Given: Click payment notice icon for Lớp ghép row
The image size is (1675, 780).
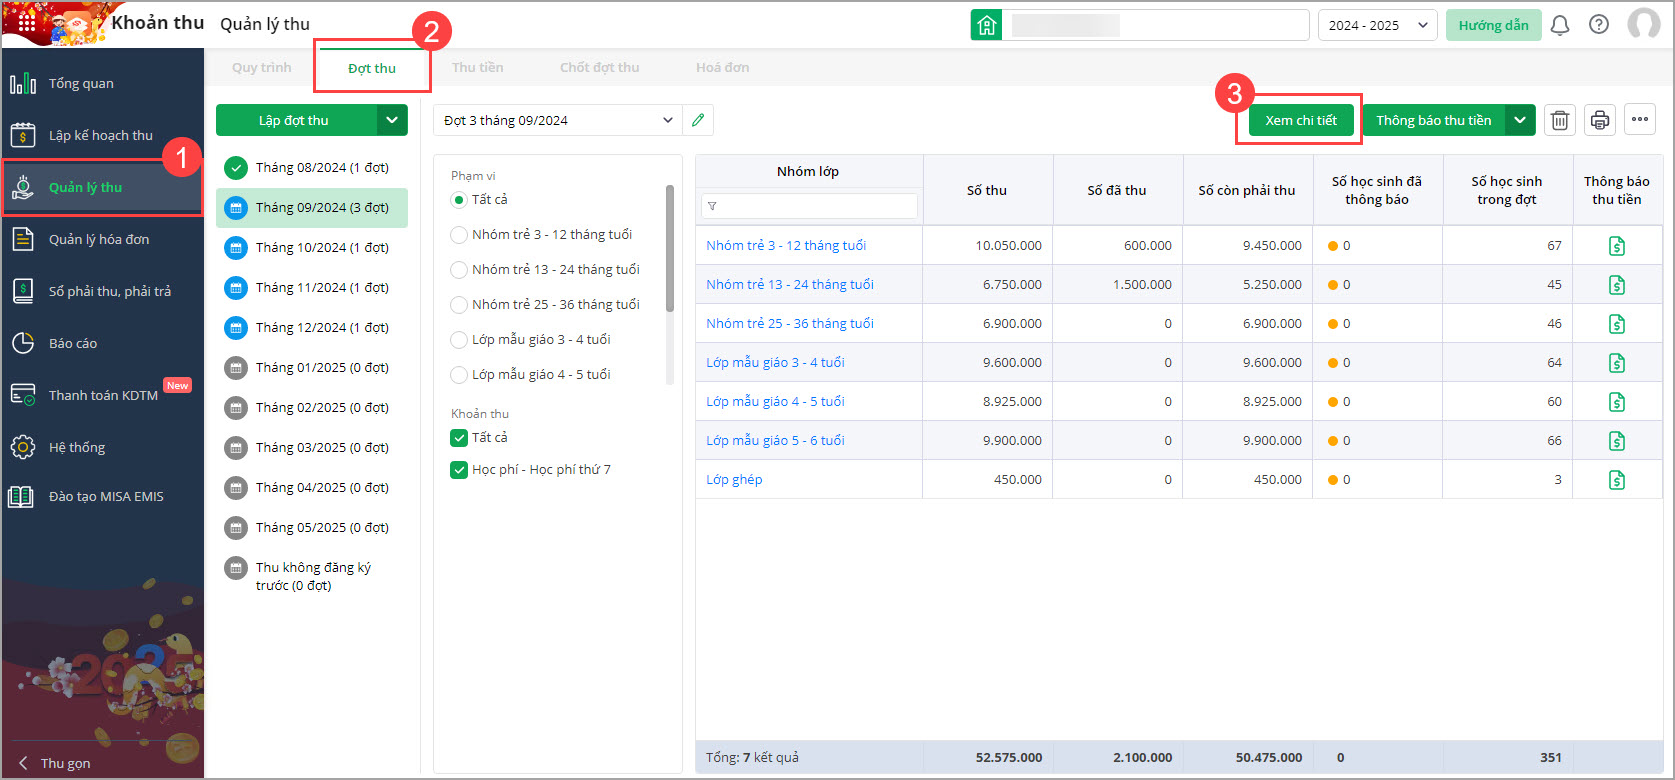Looking at the screenshot, I should pos(1616,480).
